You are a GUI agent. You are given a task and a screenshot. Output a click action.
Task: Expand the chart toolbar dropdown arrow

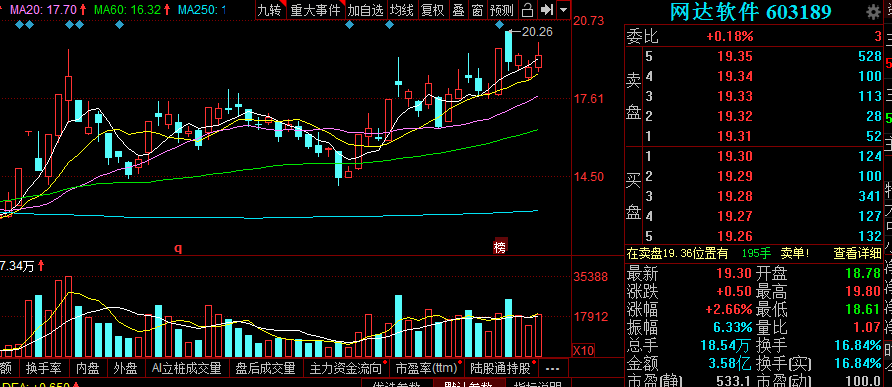coord(563,10)
